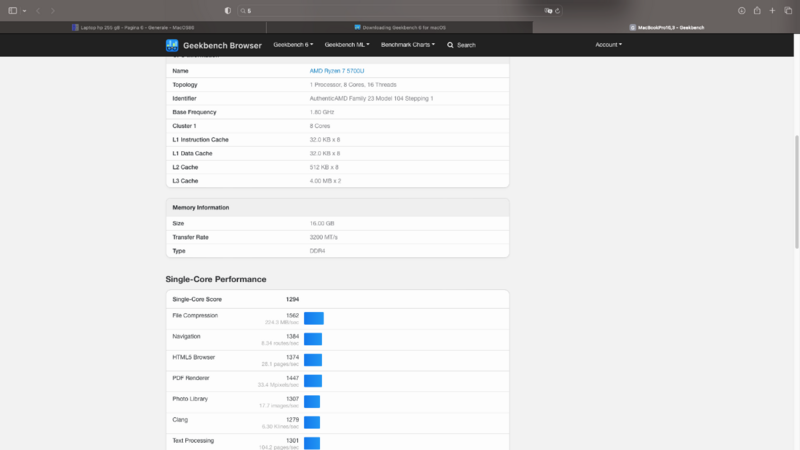This screenshot has width=800, height=450.
Task: Click the 'Single-Core Performance' heading
Action: pyautogui.click(x=216, y=279)
